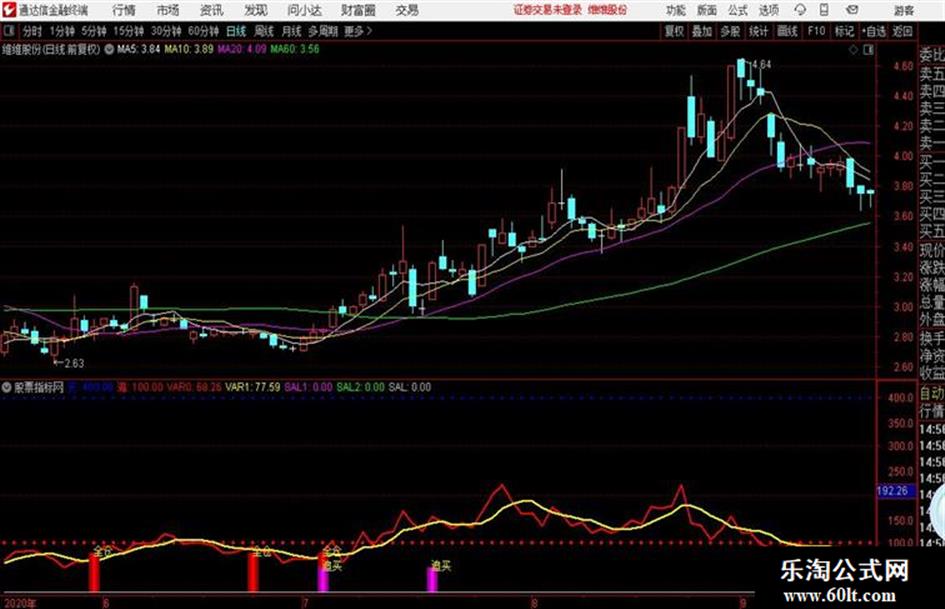The height and width of the screenshot is (609, 945).
Task: Expand the 更多 periods list
Action: pyautogui.click(x=358, y=31)
